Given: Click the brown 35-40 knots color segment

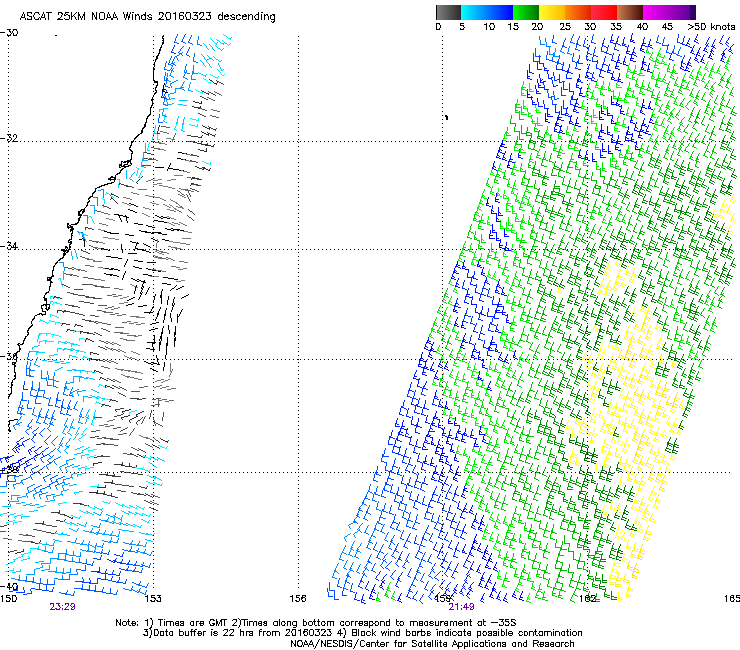Looking at the screenshot, I should point(630,12).
